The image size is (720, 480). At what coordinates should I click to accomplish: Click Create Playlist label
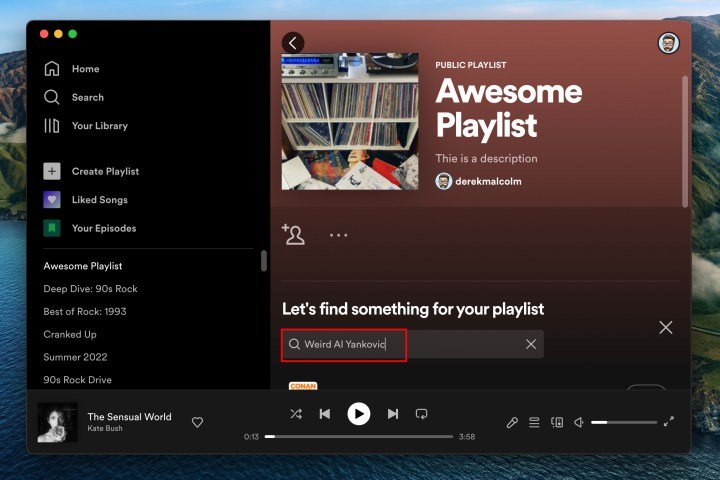coord(105,171)
